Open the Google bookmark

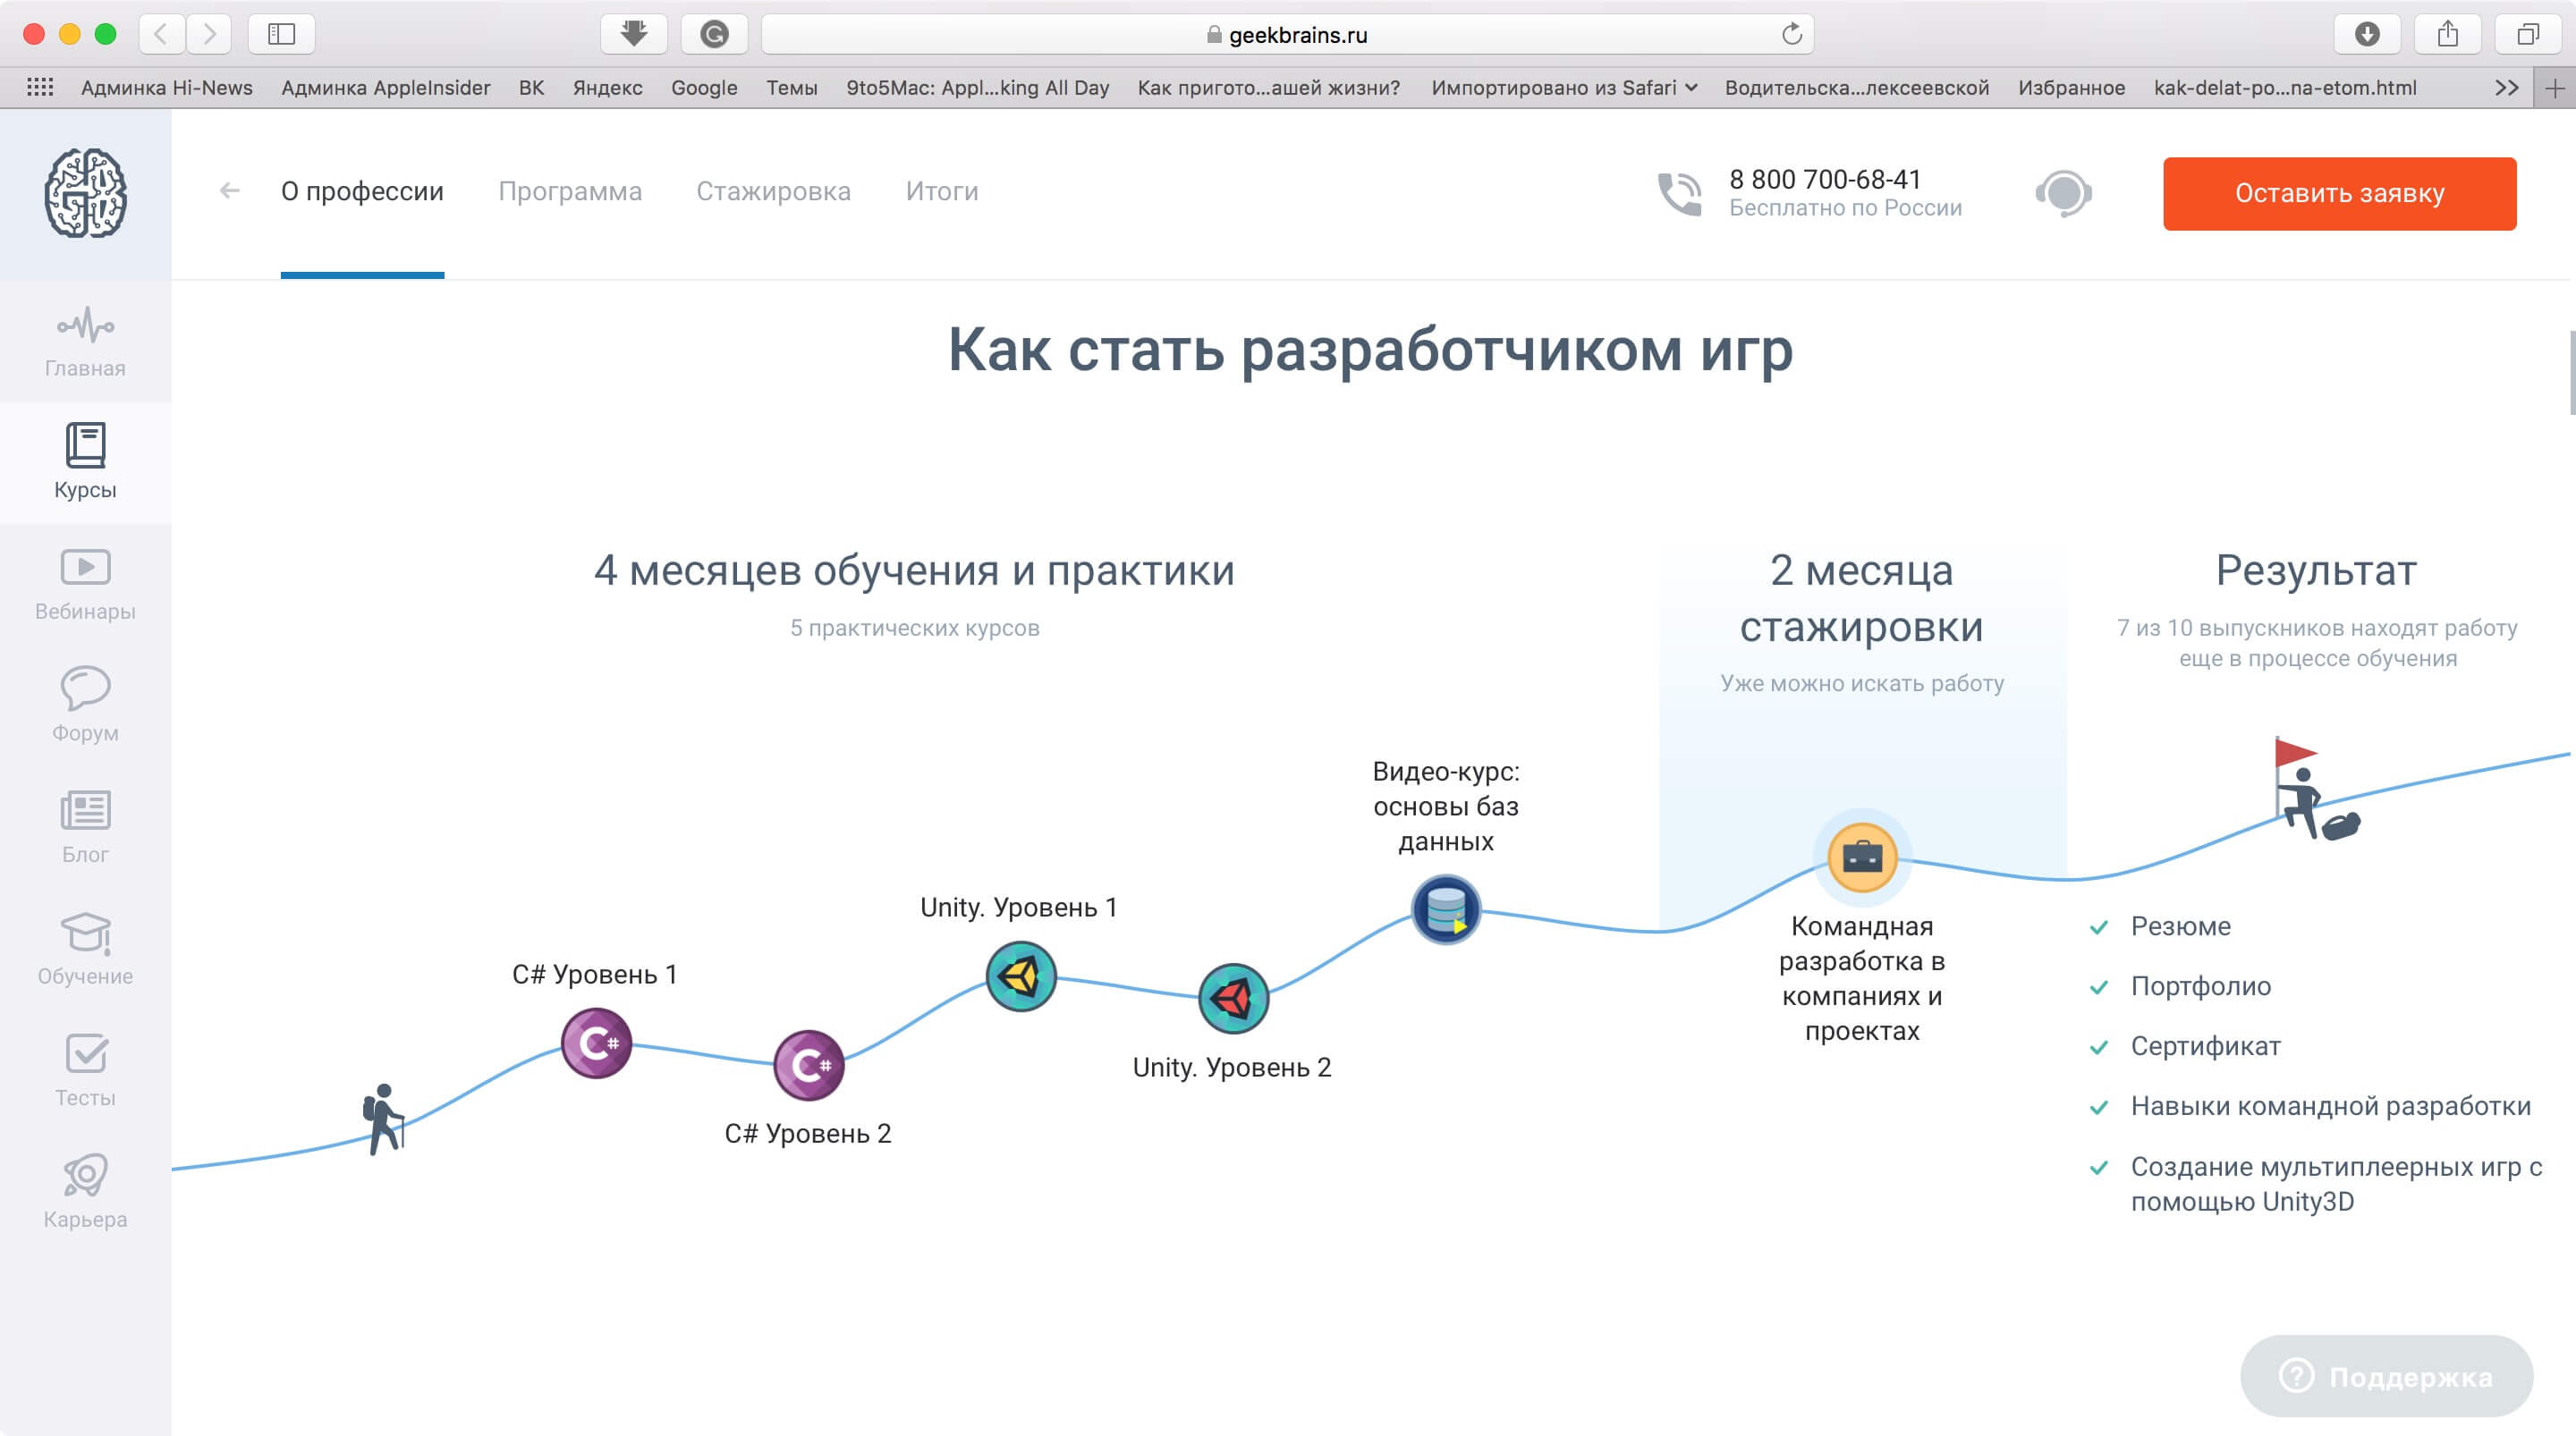704,87
